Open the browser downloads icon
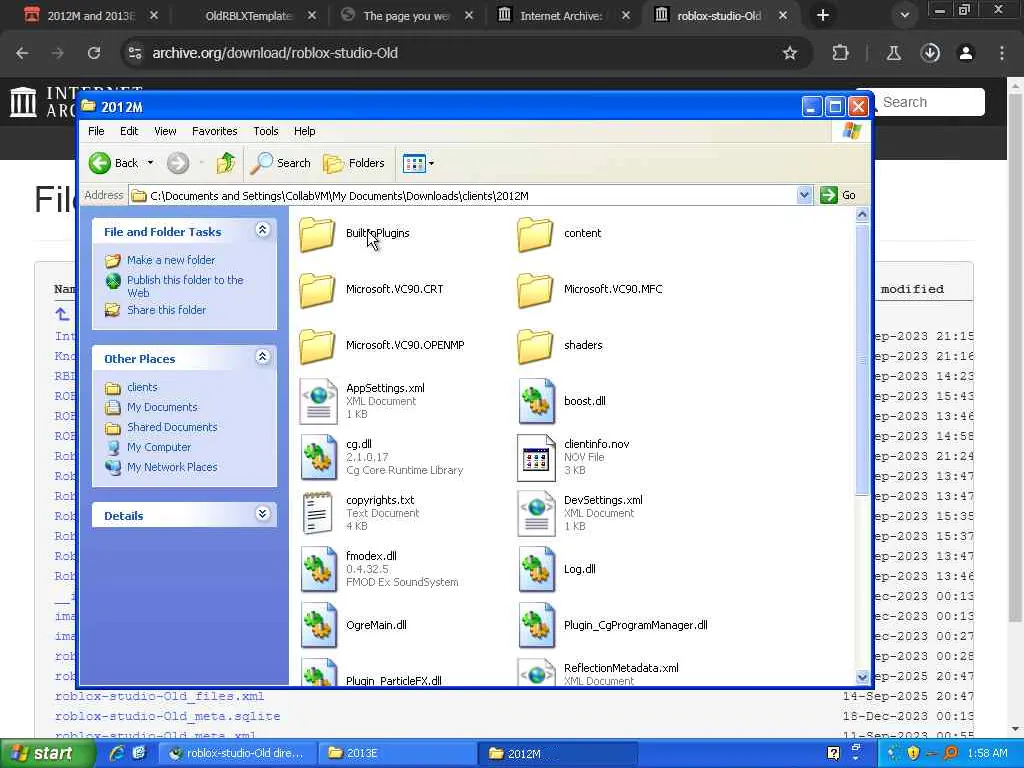Viewport: 1024px width, 768px height. pos(930,53)
